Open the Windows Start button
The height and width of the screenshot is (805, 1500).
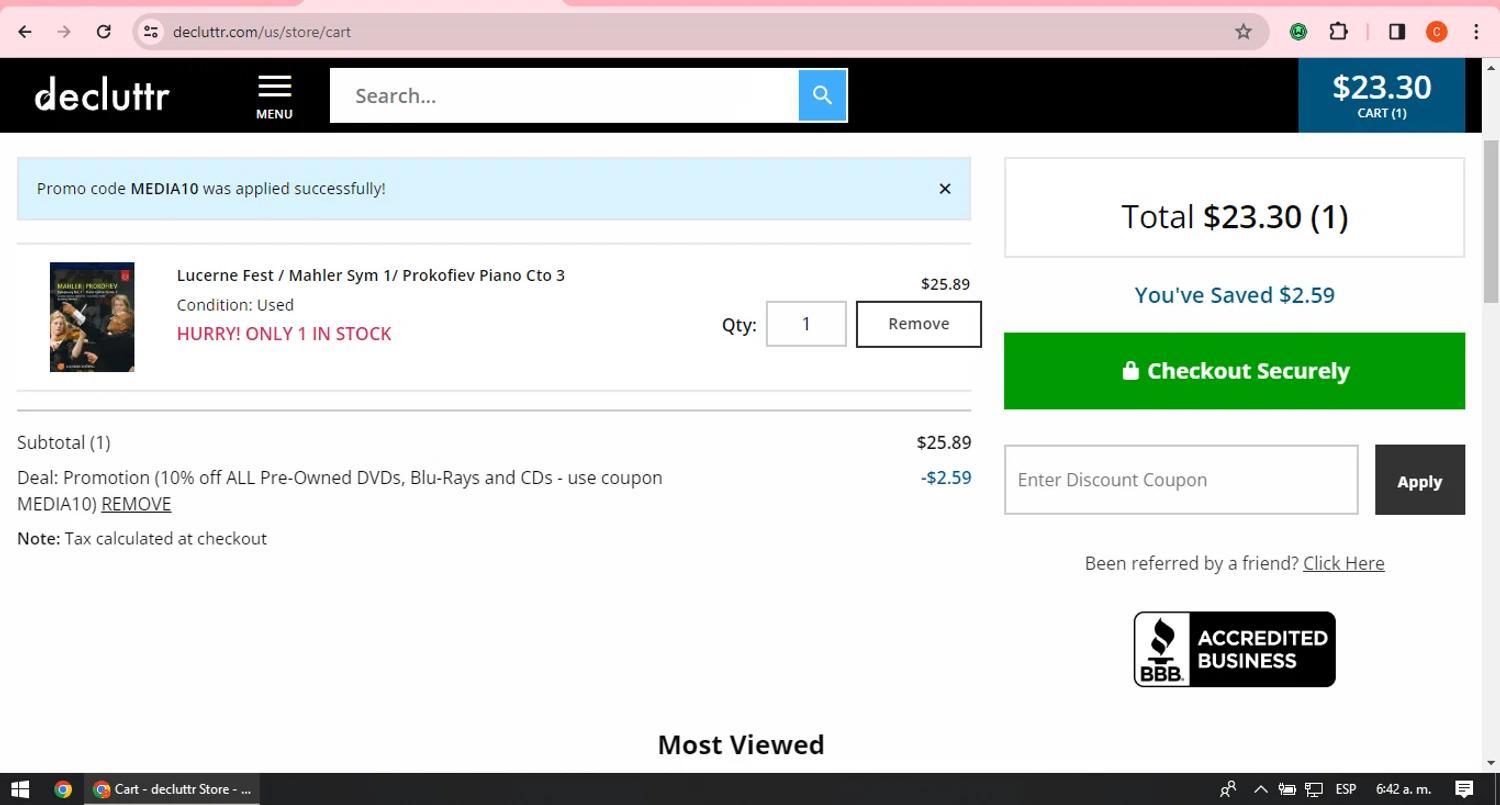pyautogui.click(x=20, y=789)
